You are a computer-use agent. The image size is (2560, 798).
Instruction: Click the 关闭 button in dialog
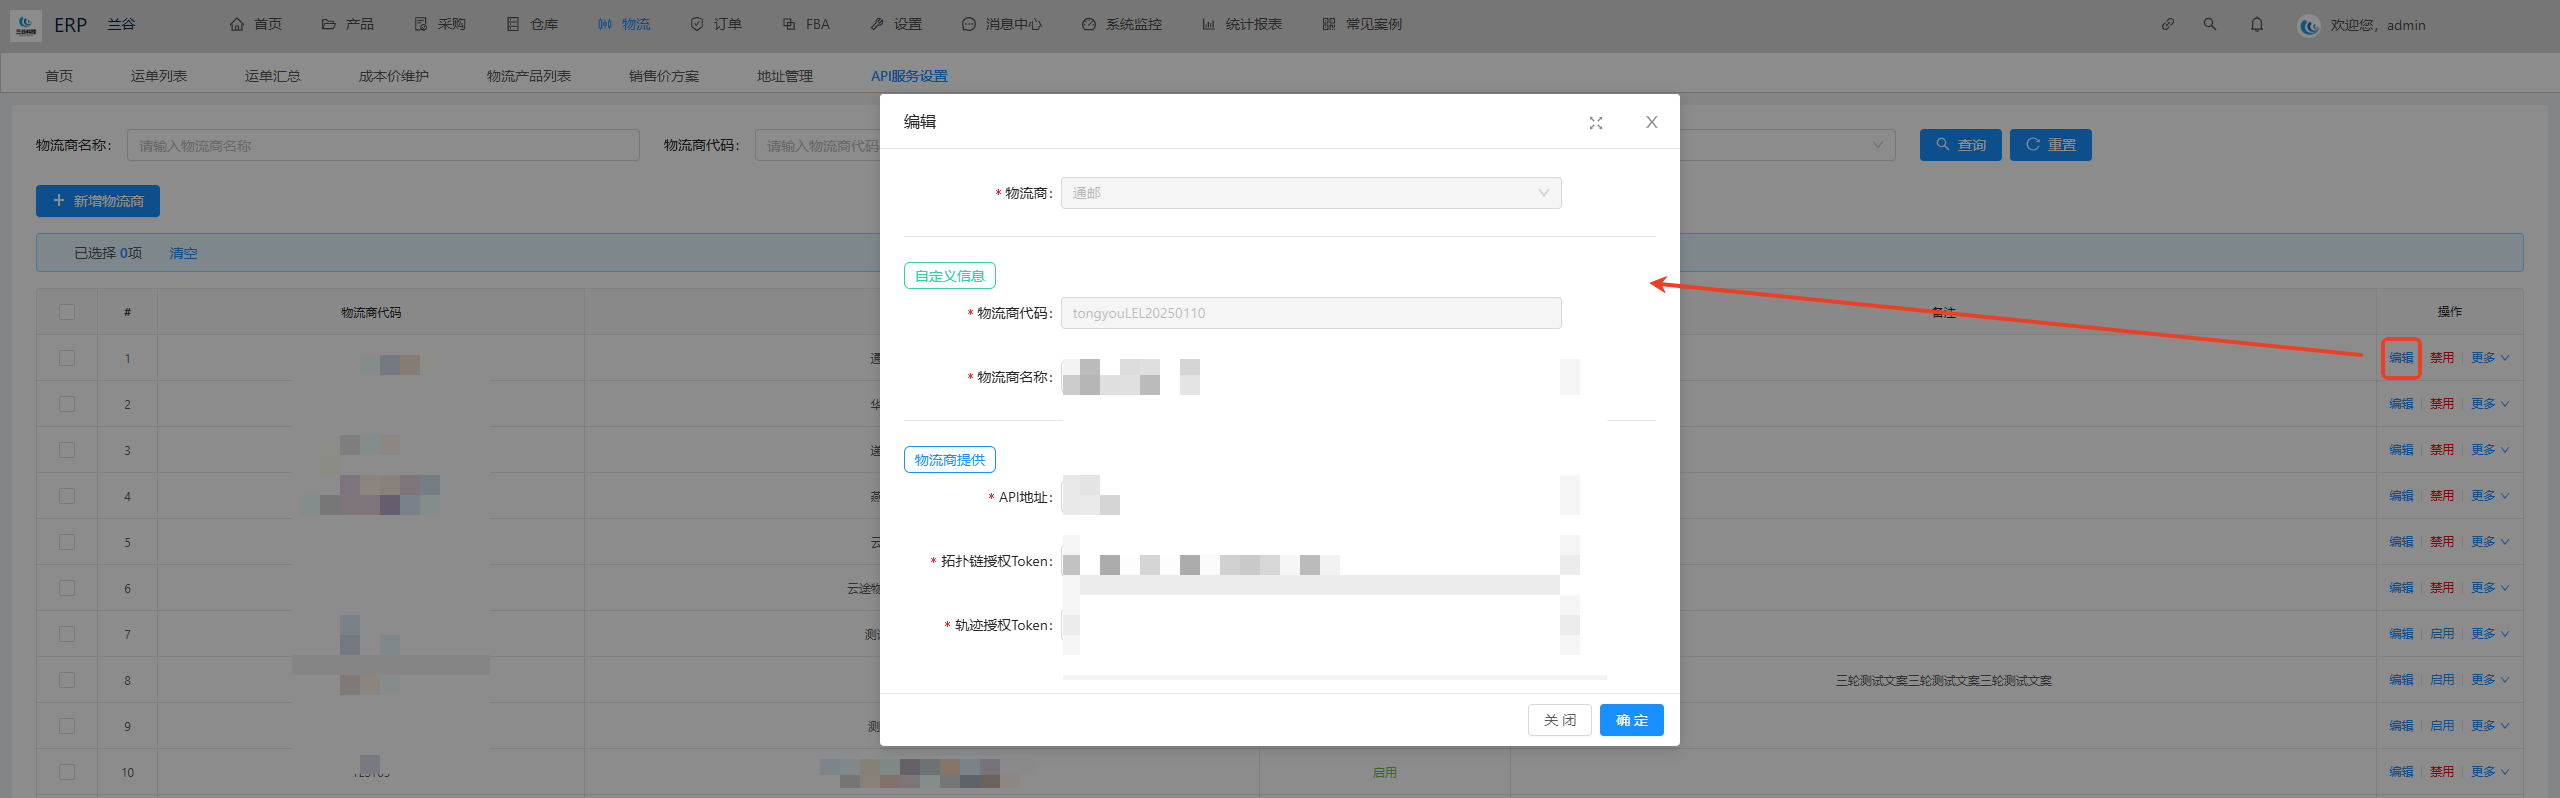[1559, 720]
